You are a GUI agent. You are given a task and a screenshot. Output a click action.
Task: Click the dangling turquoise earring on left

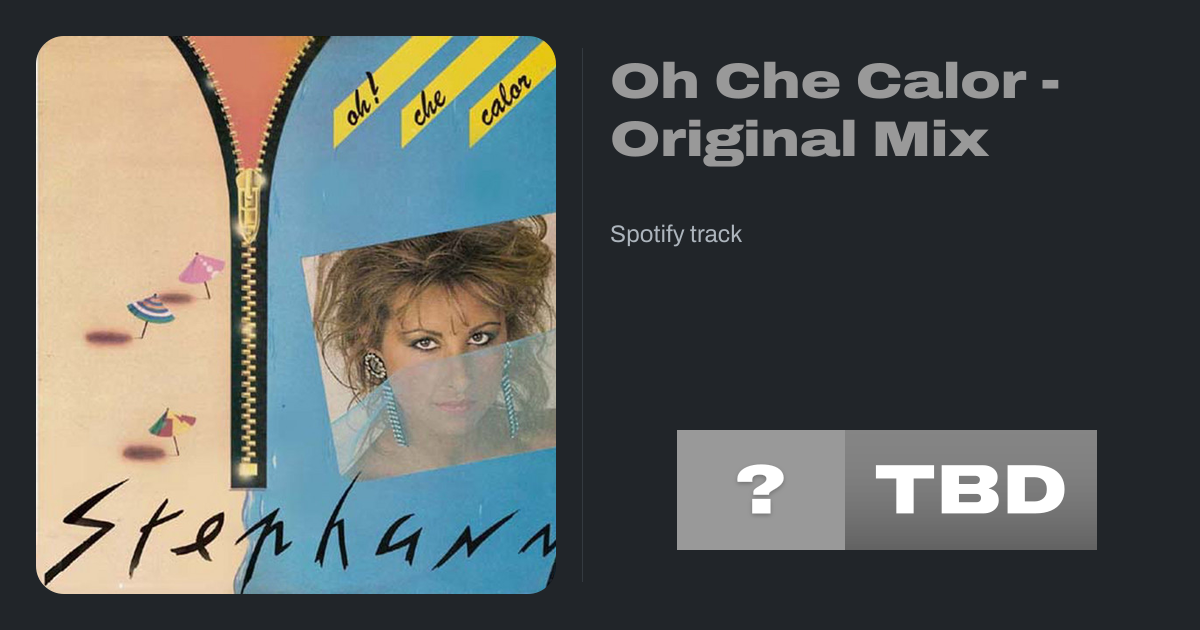[x=394, y=410]
